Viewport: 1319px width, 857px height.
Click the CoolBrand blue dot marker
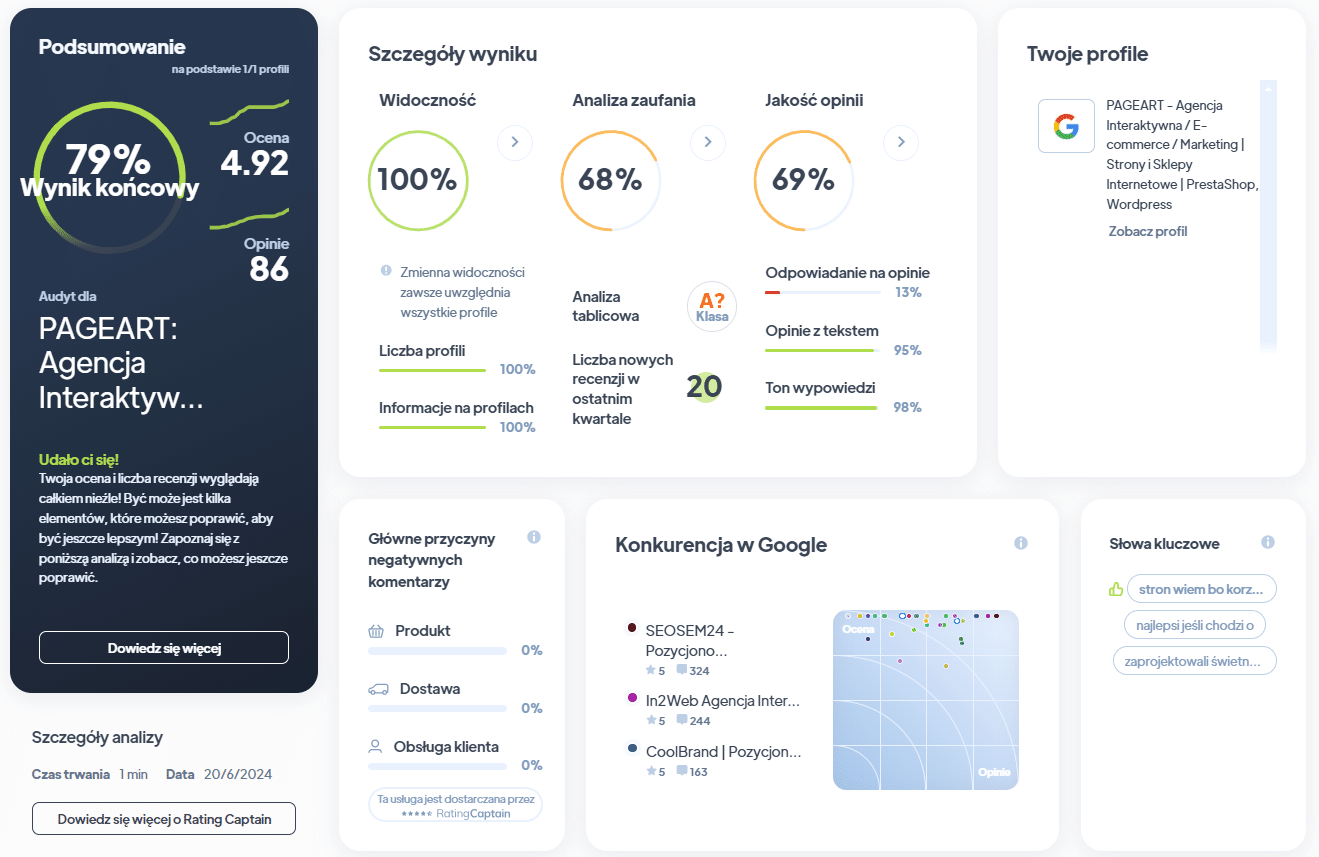click(632, 748)
